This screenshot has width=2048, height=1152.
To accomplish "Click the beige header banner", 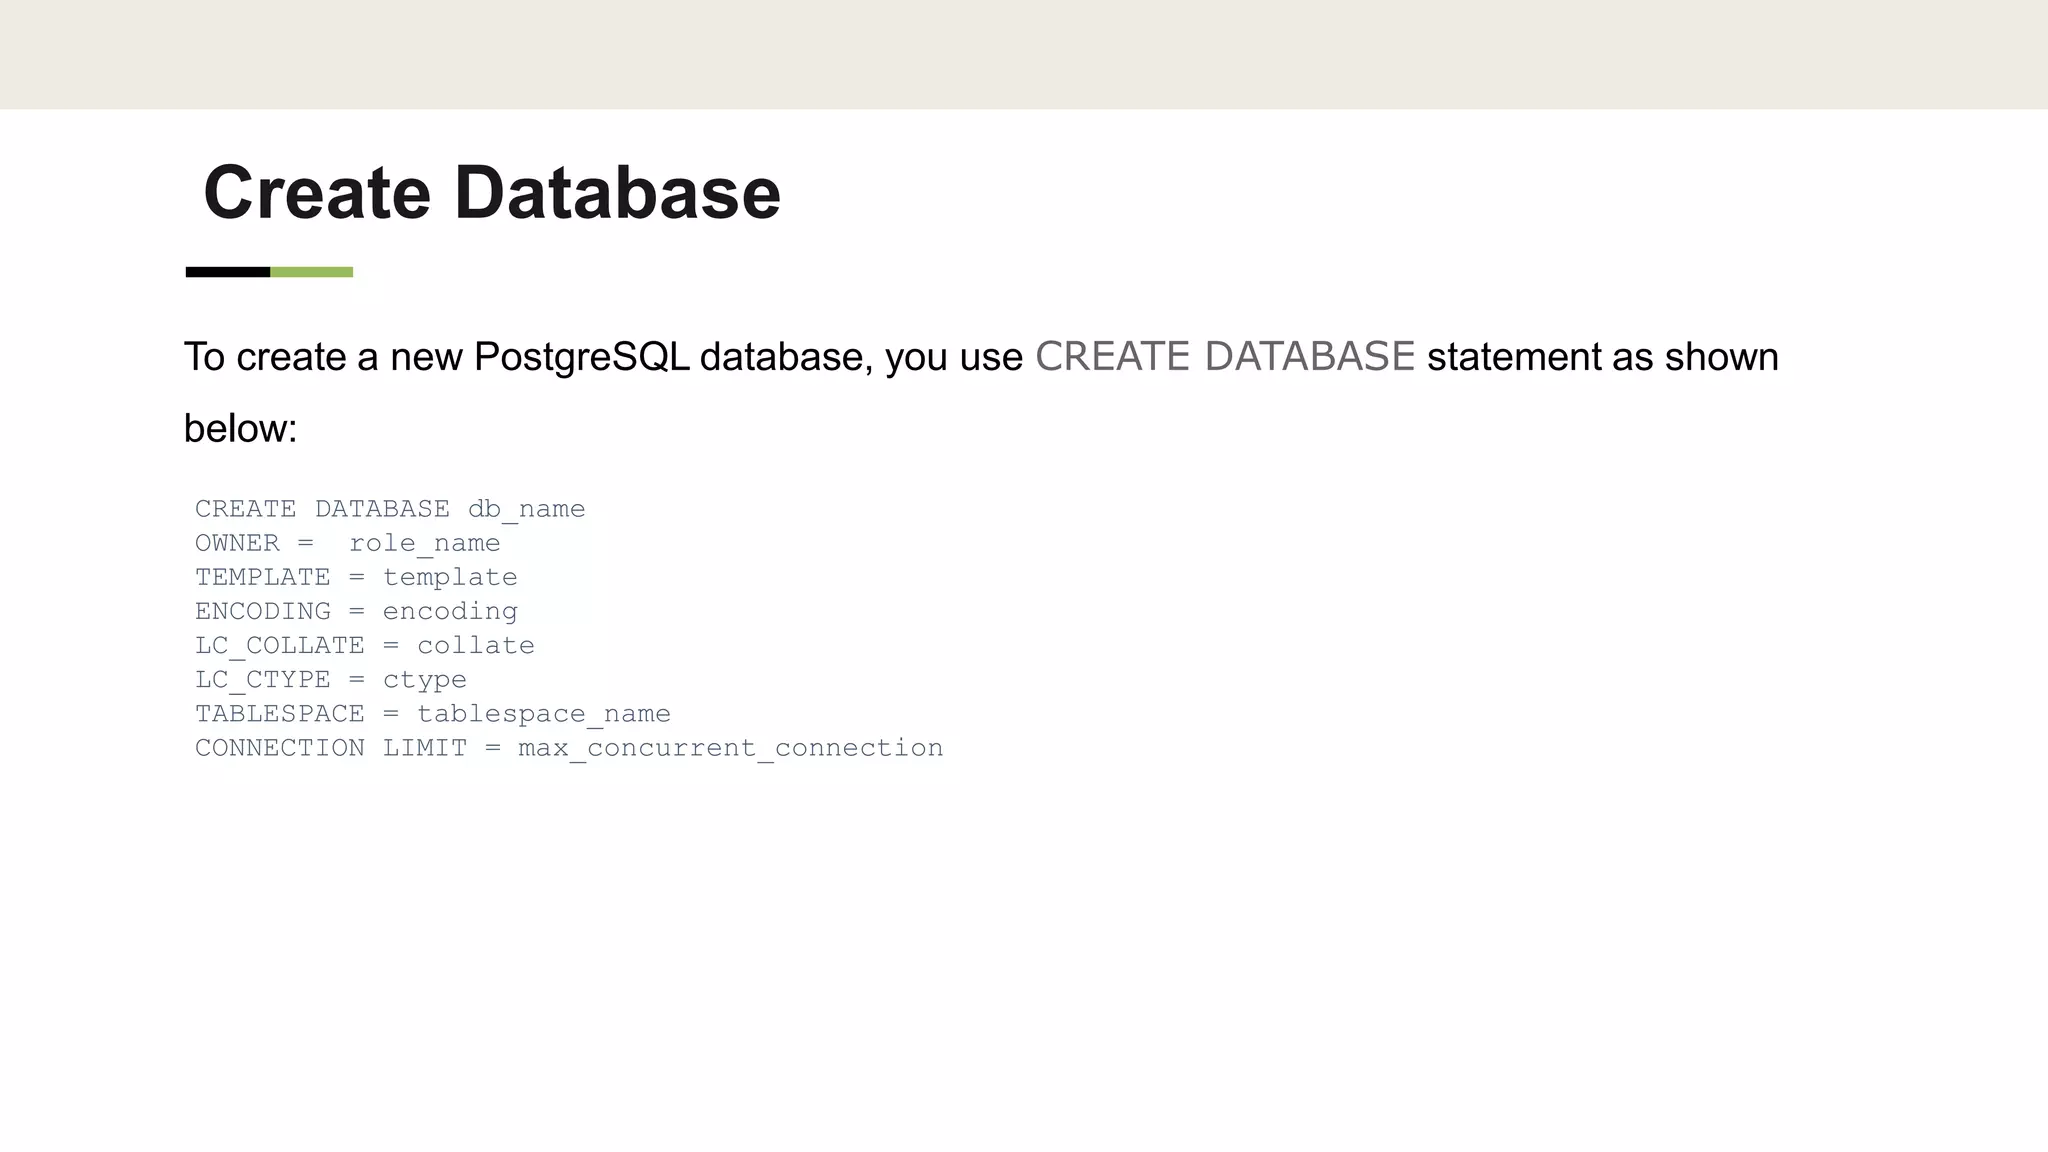I will (1024, 54).
